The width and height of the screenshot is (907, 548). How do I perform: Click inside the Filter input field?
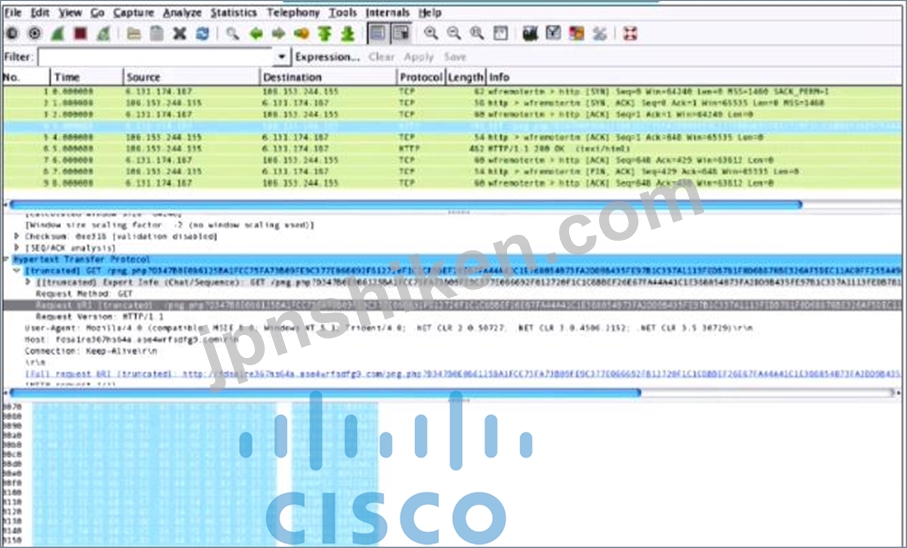pyautogui.click(x=156, y=57)
